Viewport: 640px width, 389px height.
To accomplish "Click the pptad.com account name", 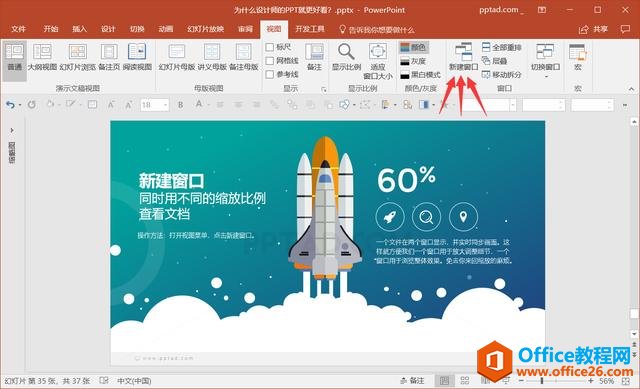I will [x=498, y=10].
